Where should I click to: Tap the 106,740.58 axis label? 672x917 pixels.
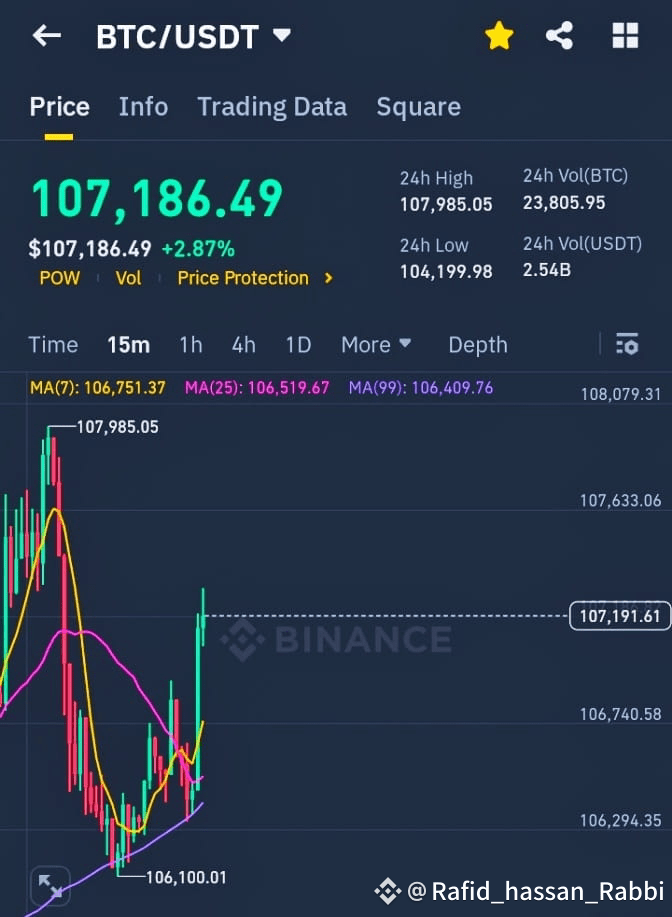(621, 714)
